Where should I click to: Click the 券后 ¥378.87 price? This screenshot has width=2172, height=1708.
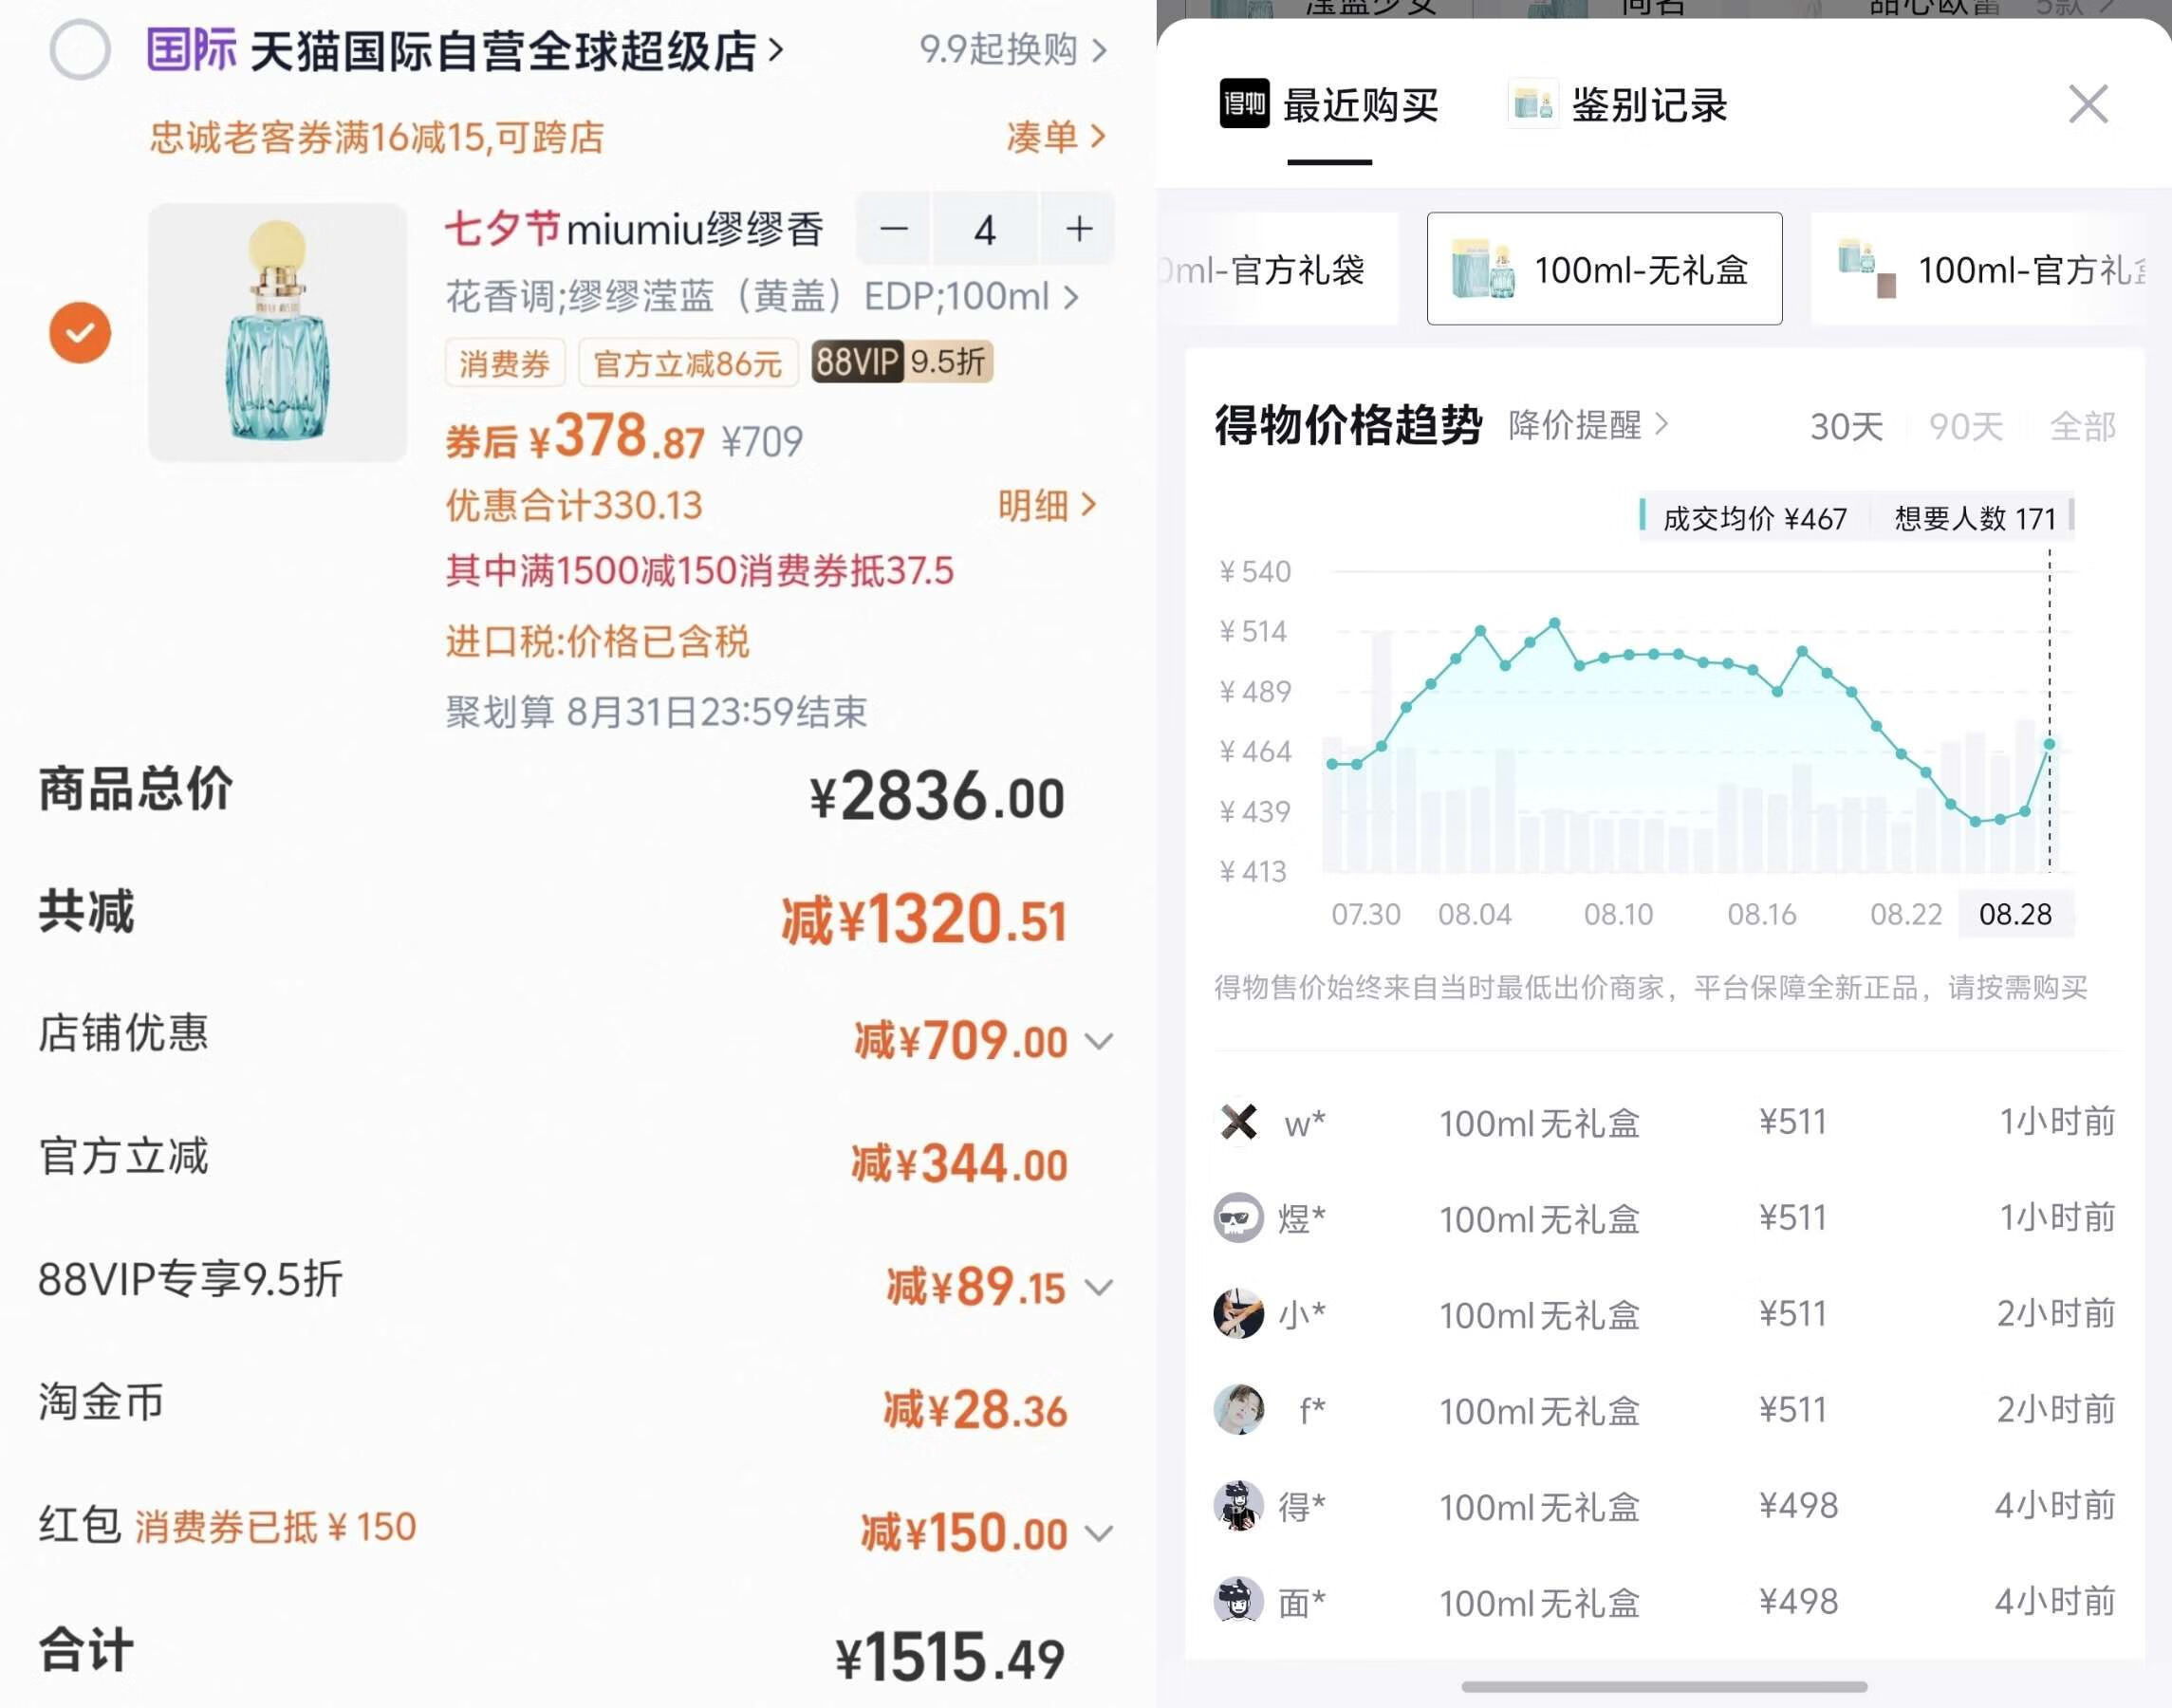point(575,437)
